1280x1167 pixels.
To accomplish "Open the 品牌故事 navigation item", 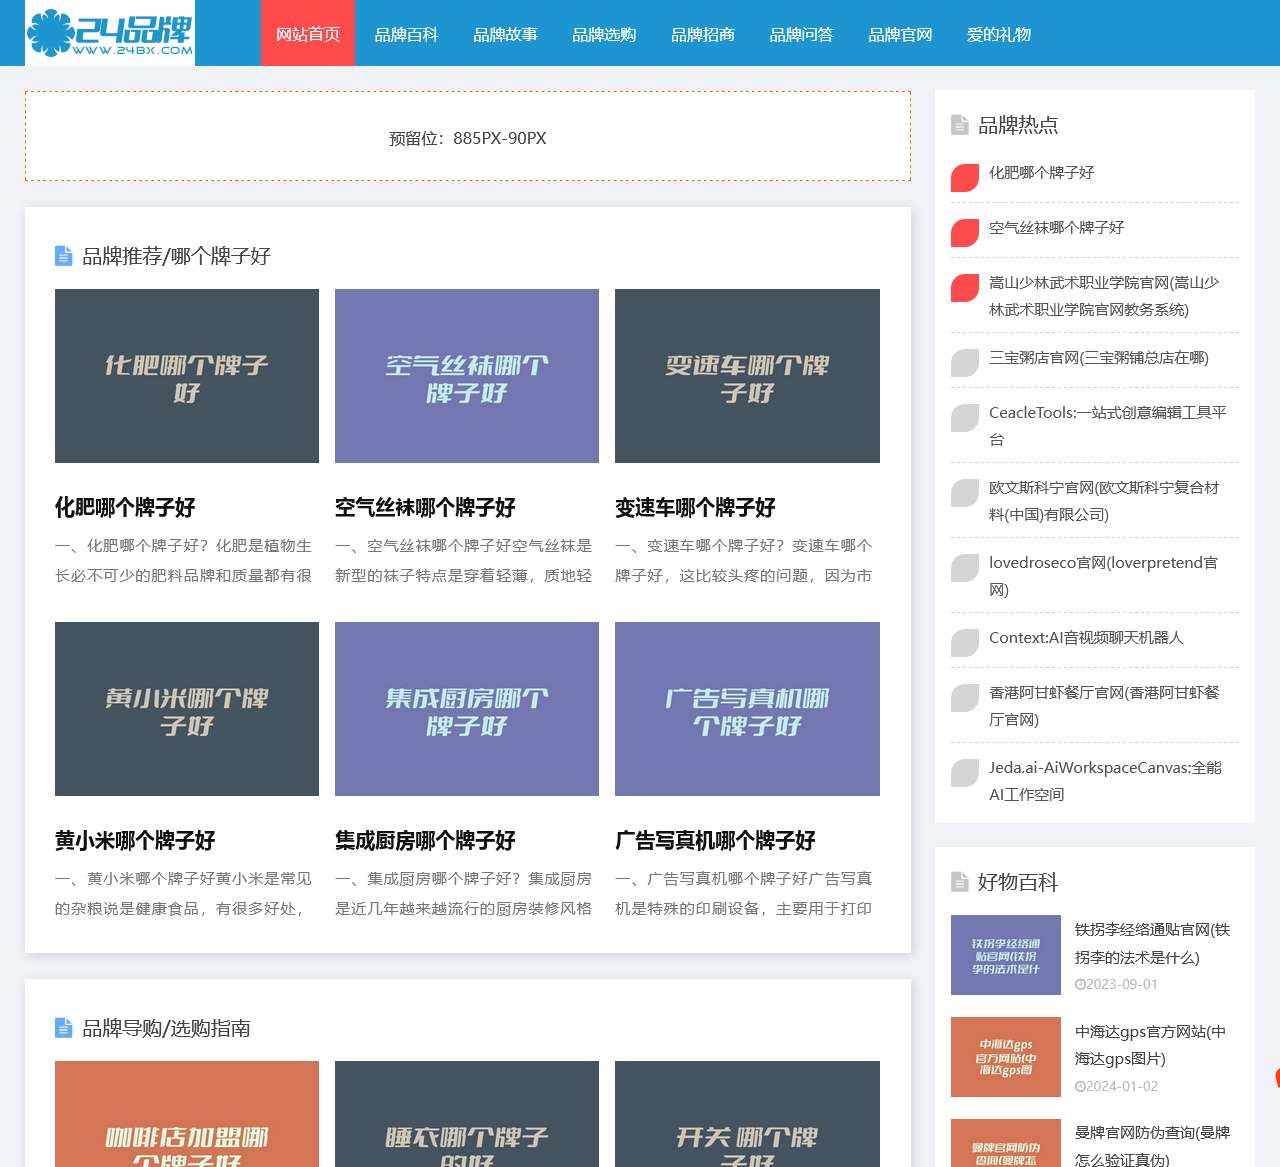I will point(506,33).
